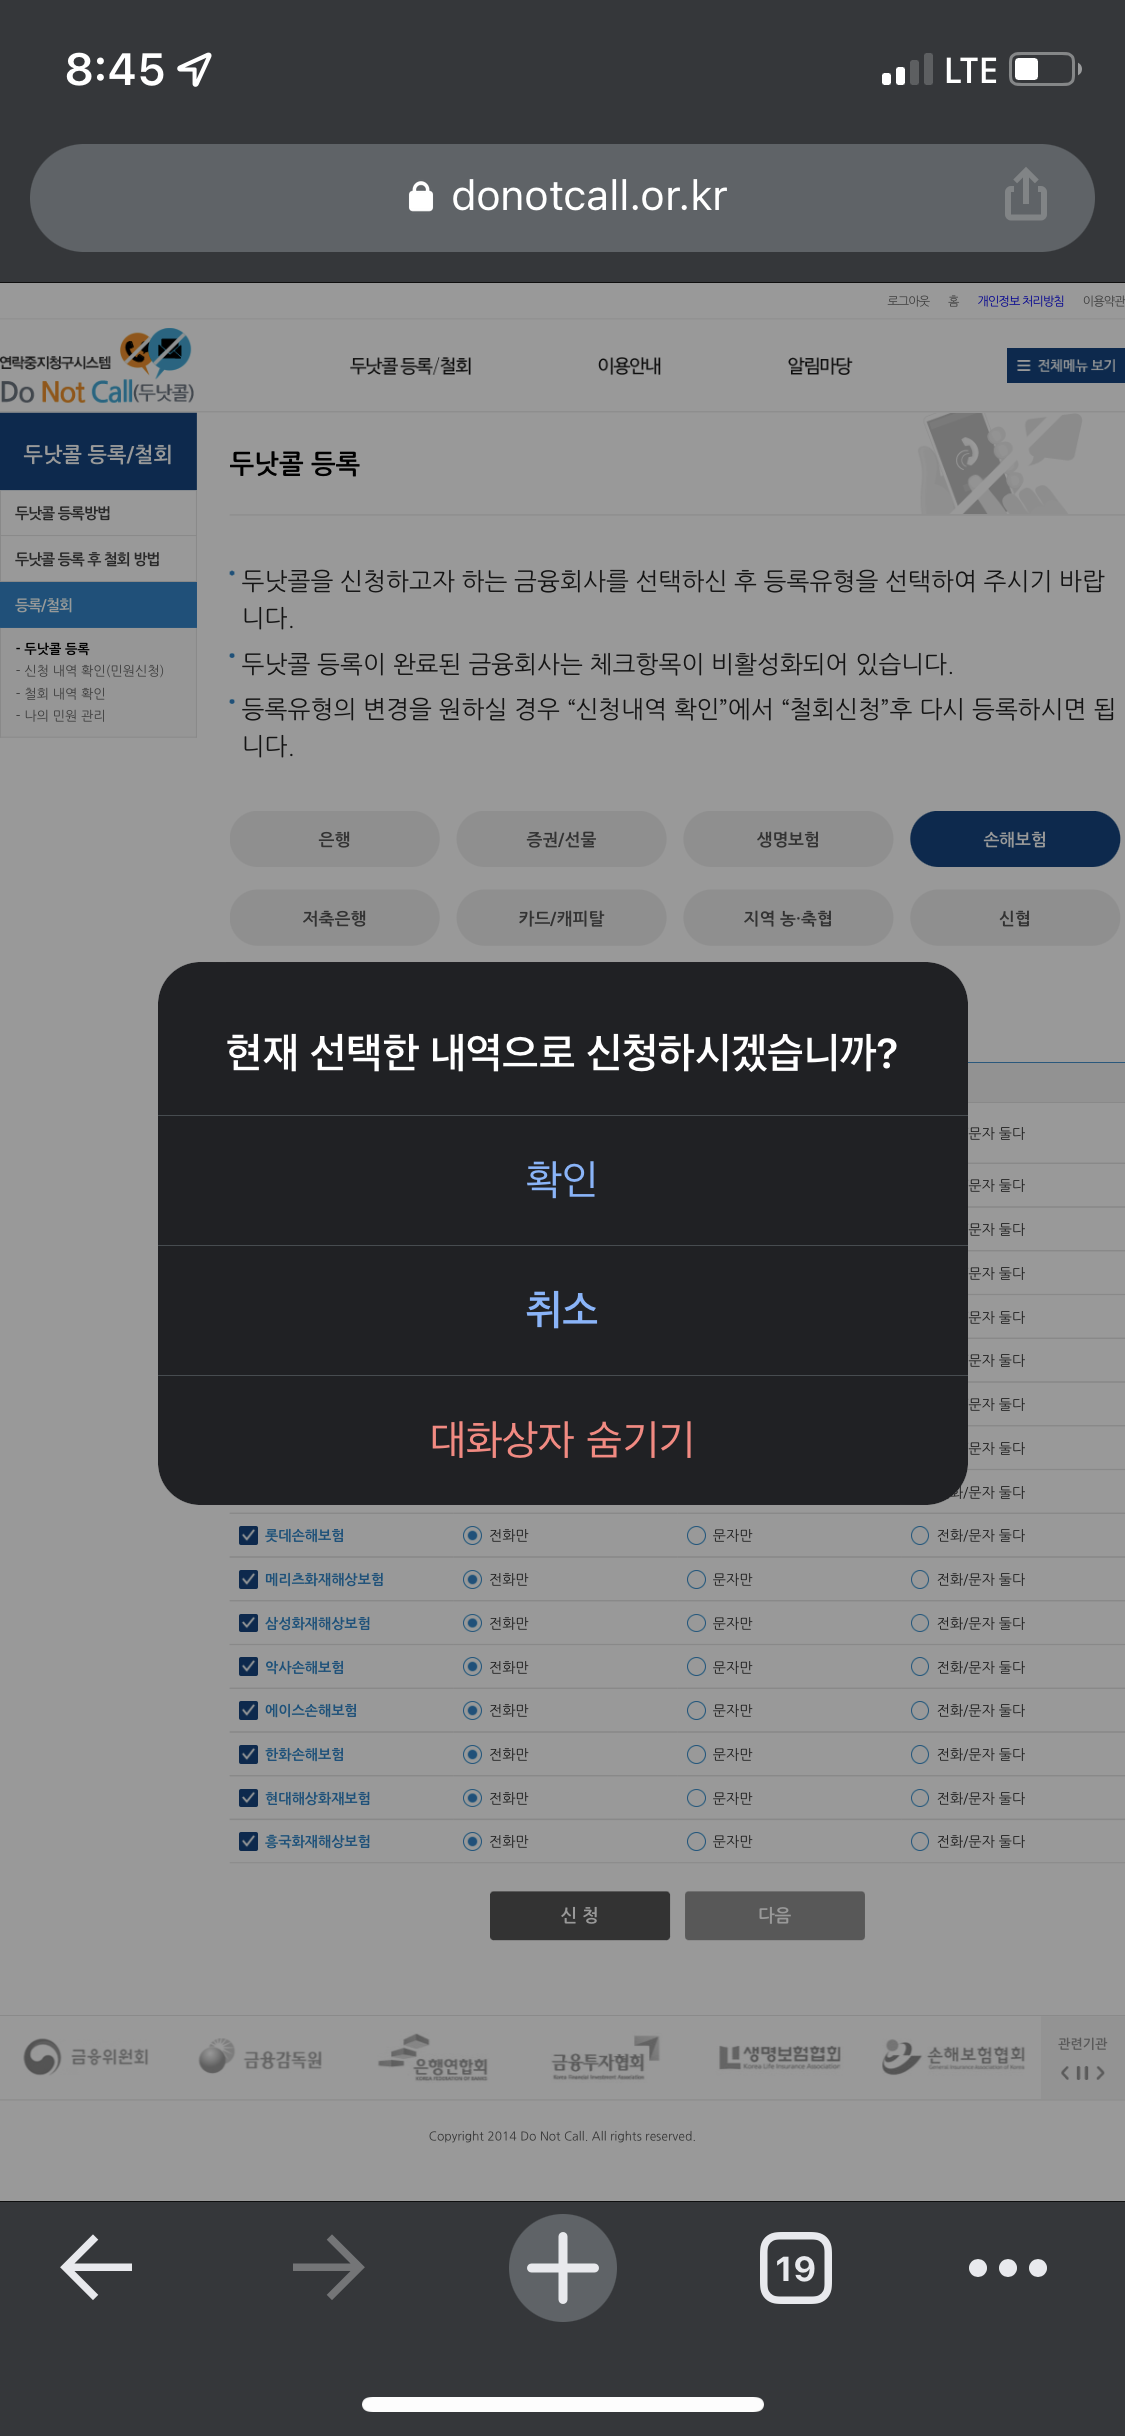Select 문자만 radio for 악사손해보험
1125x2436 pixels.
(x=696, y=1667)
